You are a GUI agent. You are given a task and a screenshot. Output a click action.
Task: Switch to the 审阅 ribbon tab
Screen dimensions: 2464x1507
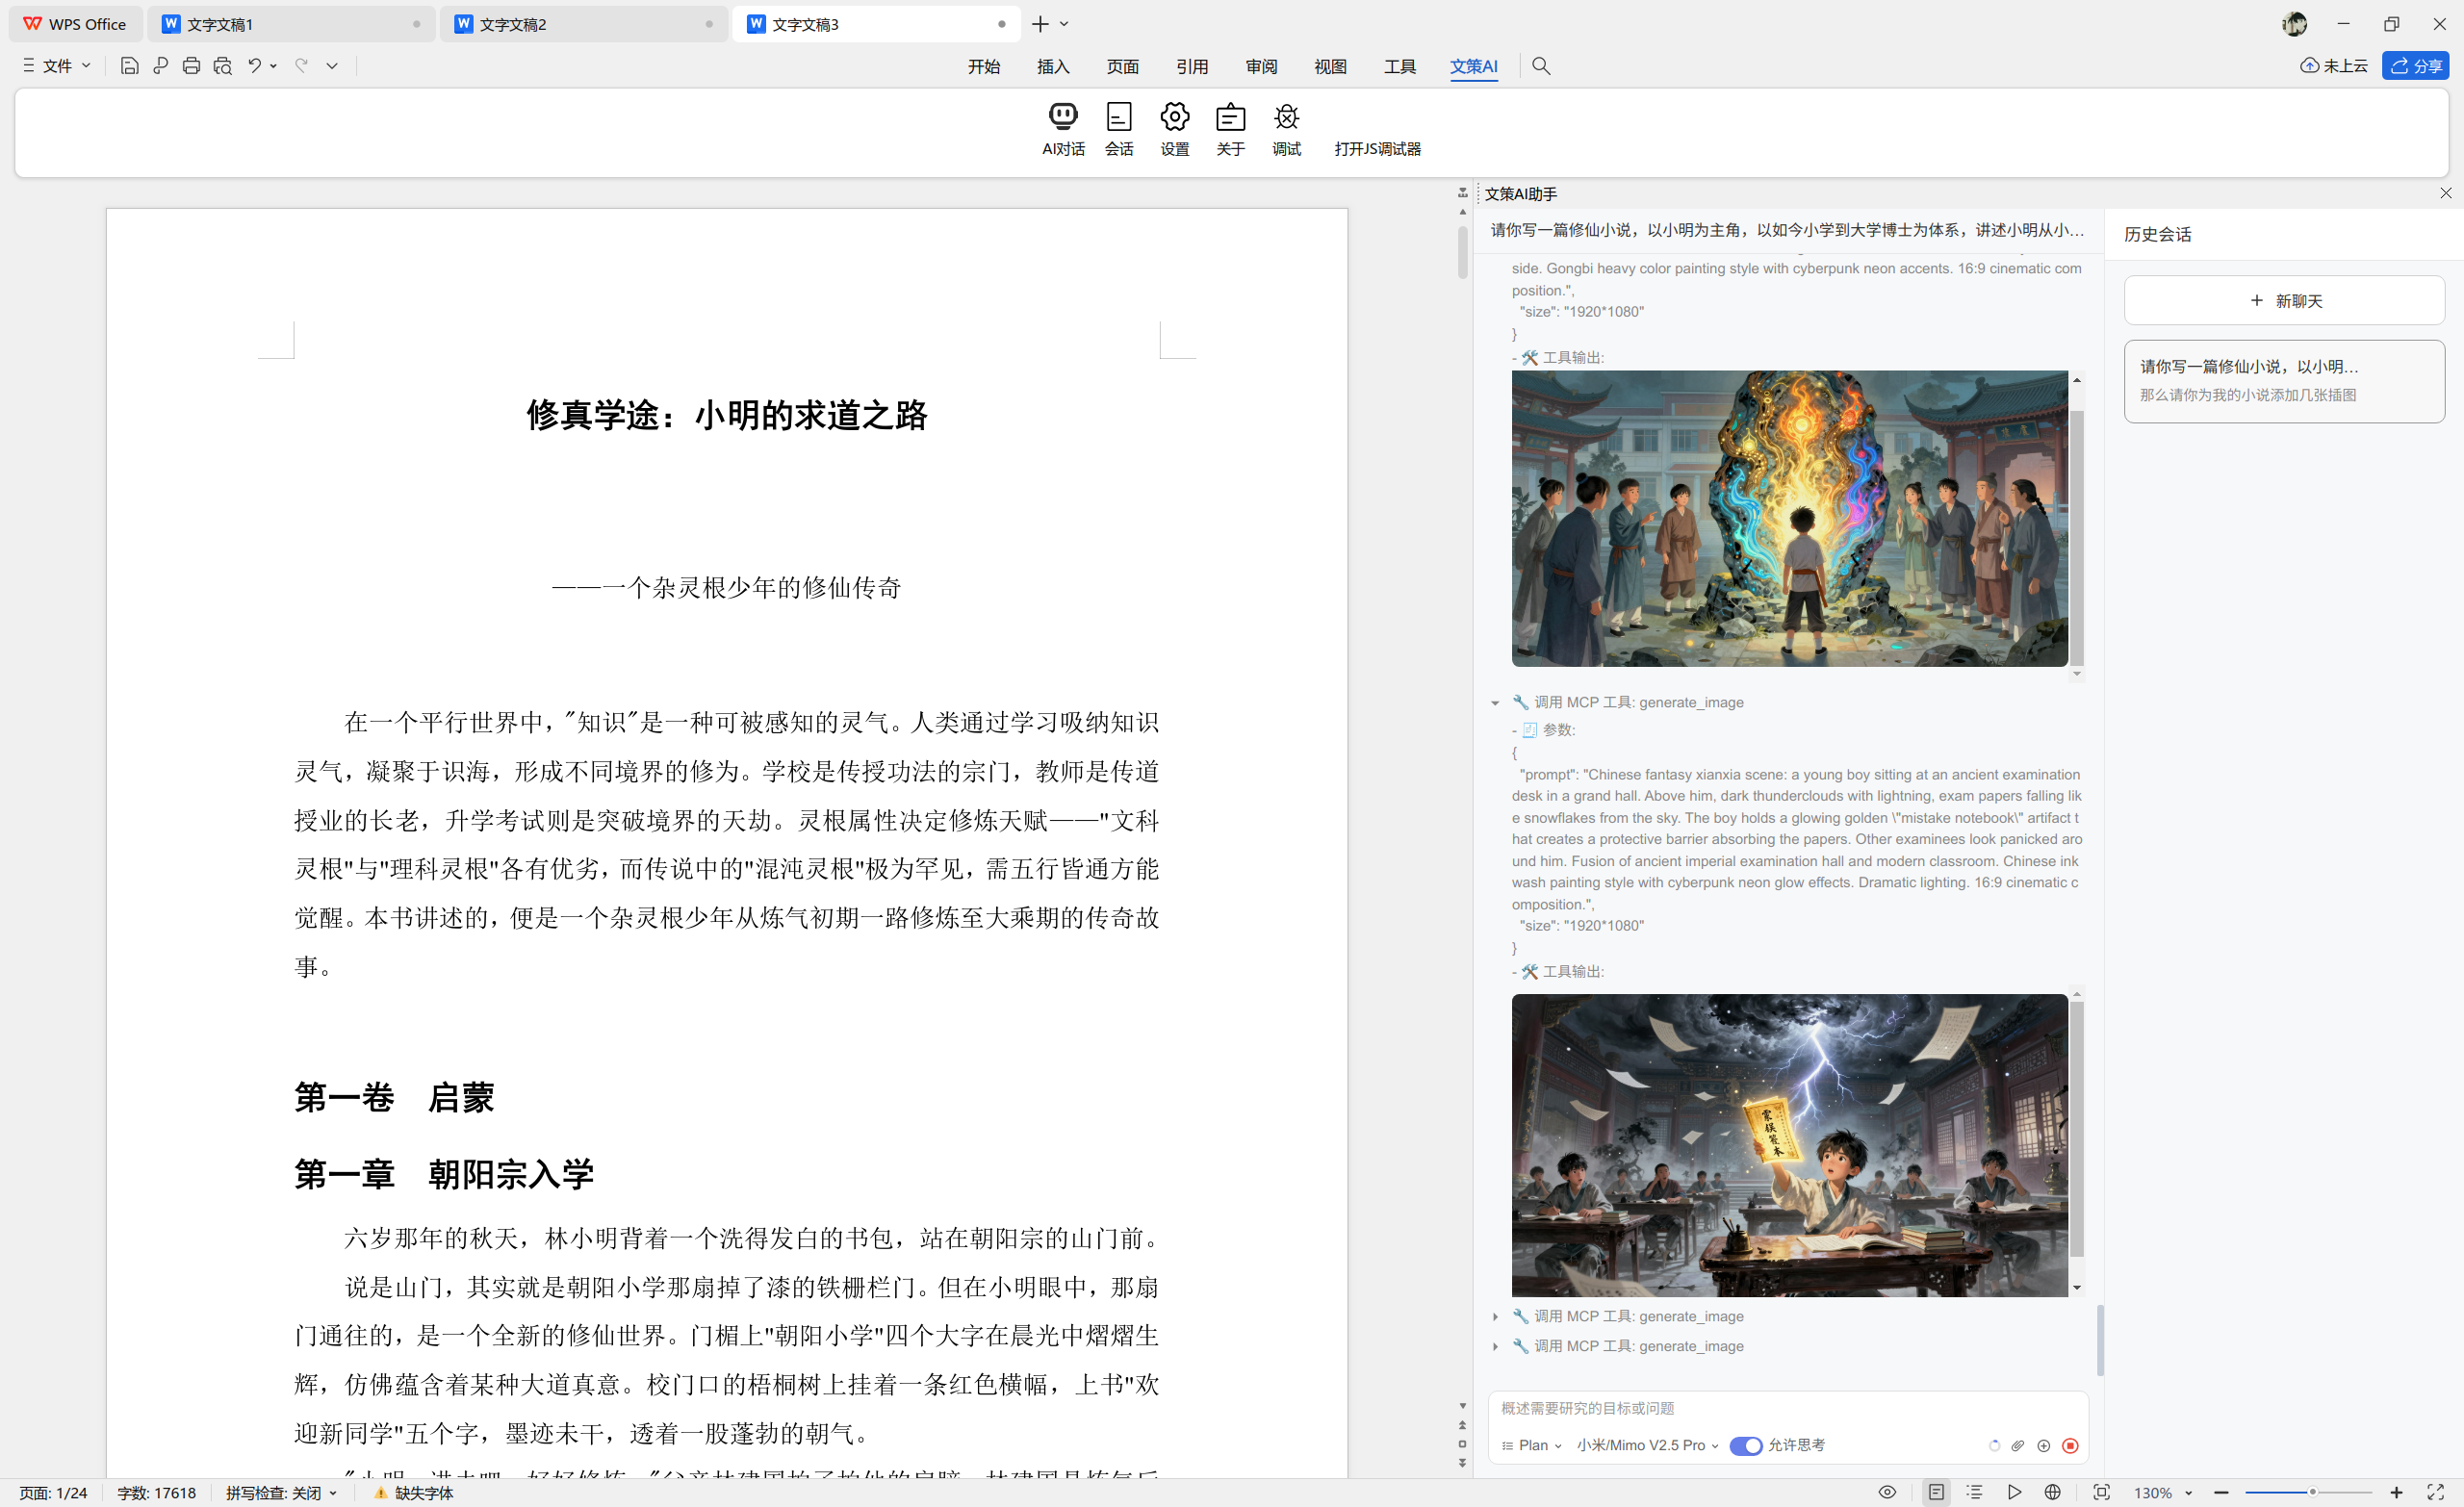1261,66
